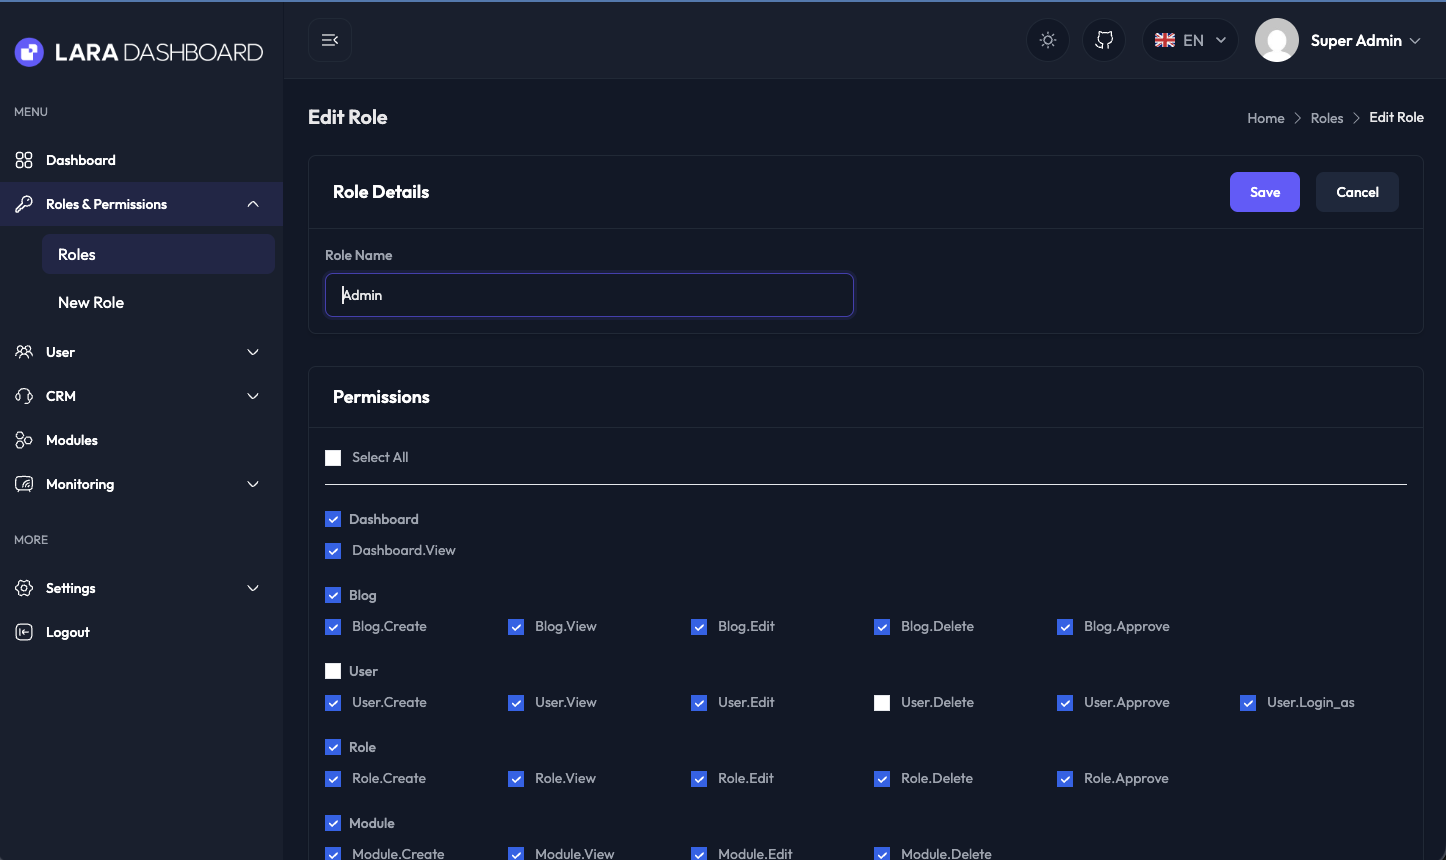Open the New Role menu item
The image size is (1446, 860).
click(91, 302)
